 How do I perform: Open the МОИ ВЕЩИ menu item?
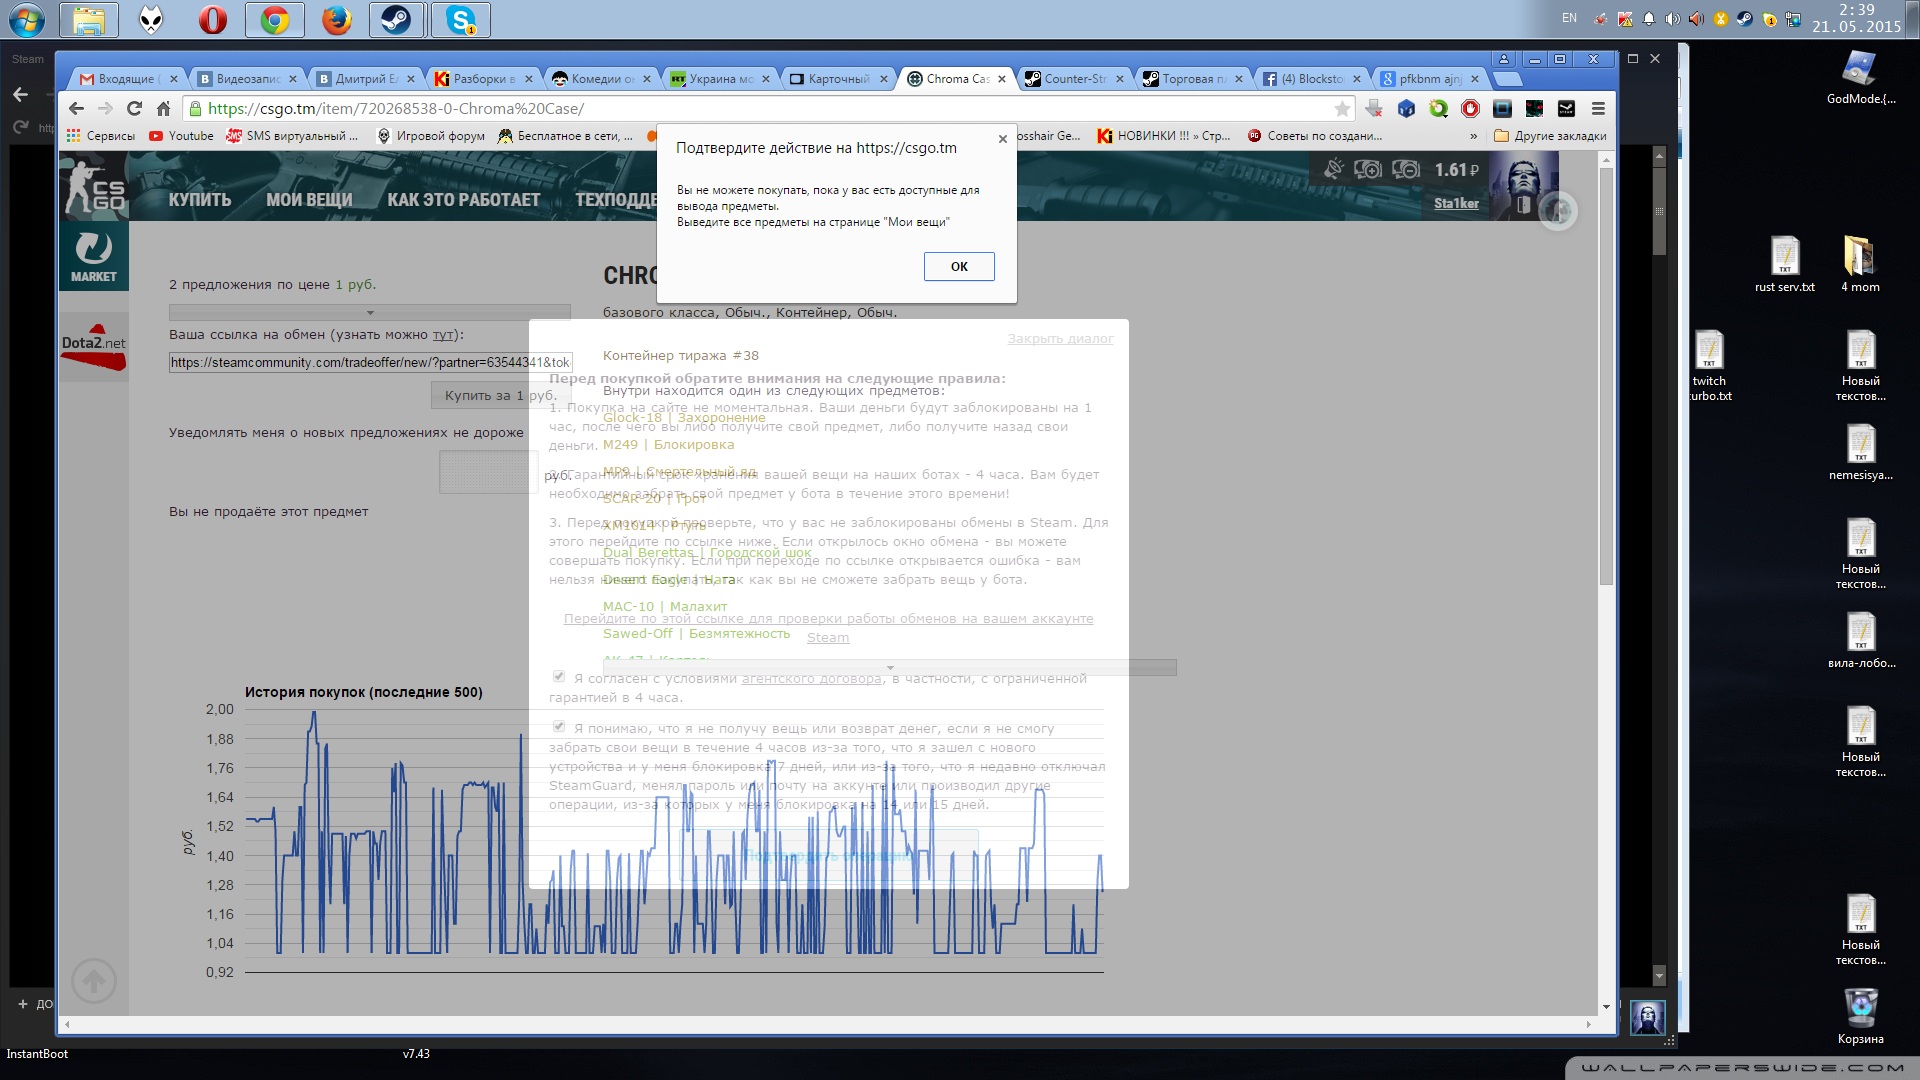tap(308, 200)
